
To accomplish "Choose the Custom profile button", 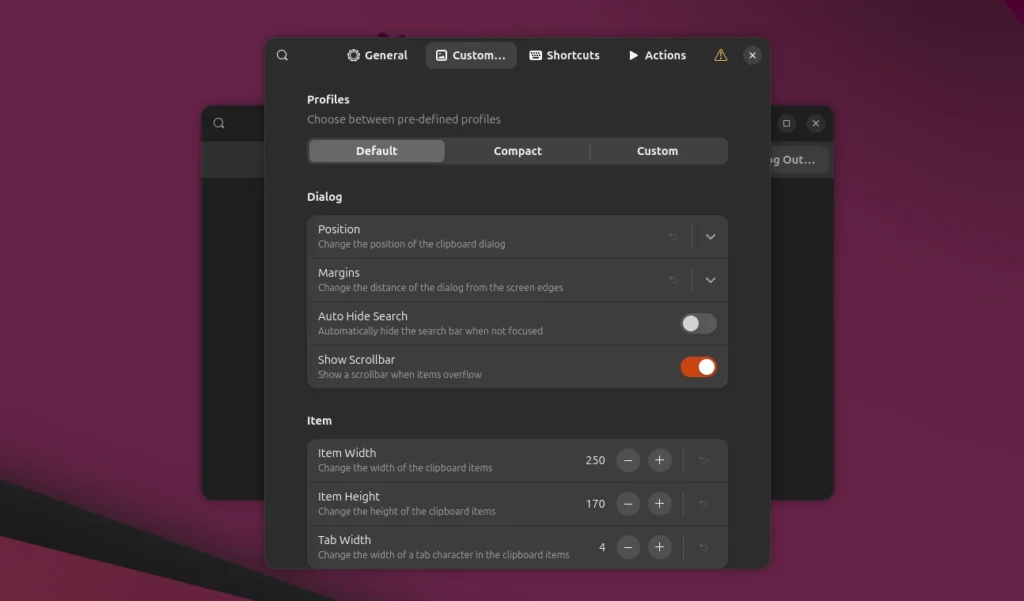I will tap(657, 151).
